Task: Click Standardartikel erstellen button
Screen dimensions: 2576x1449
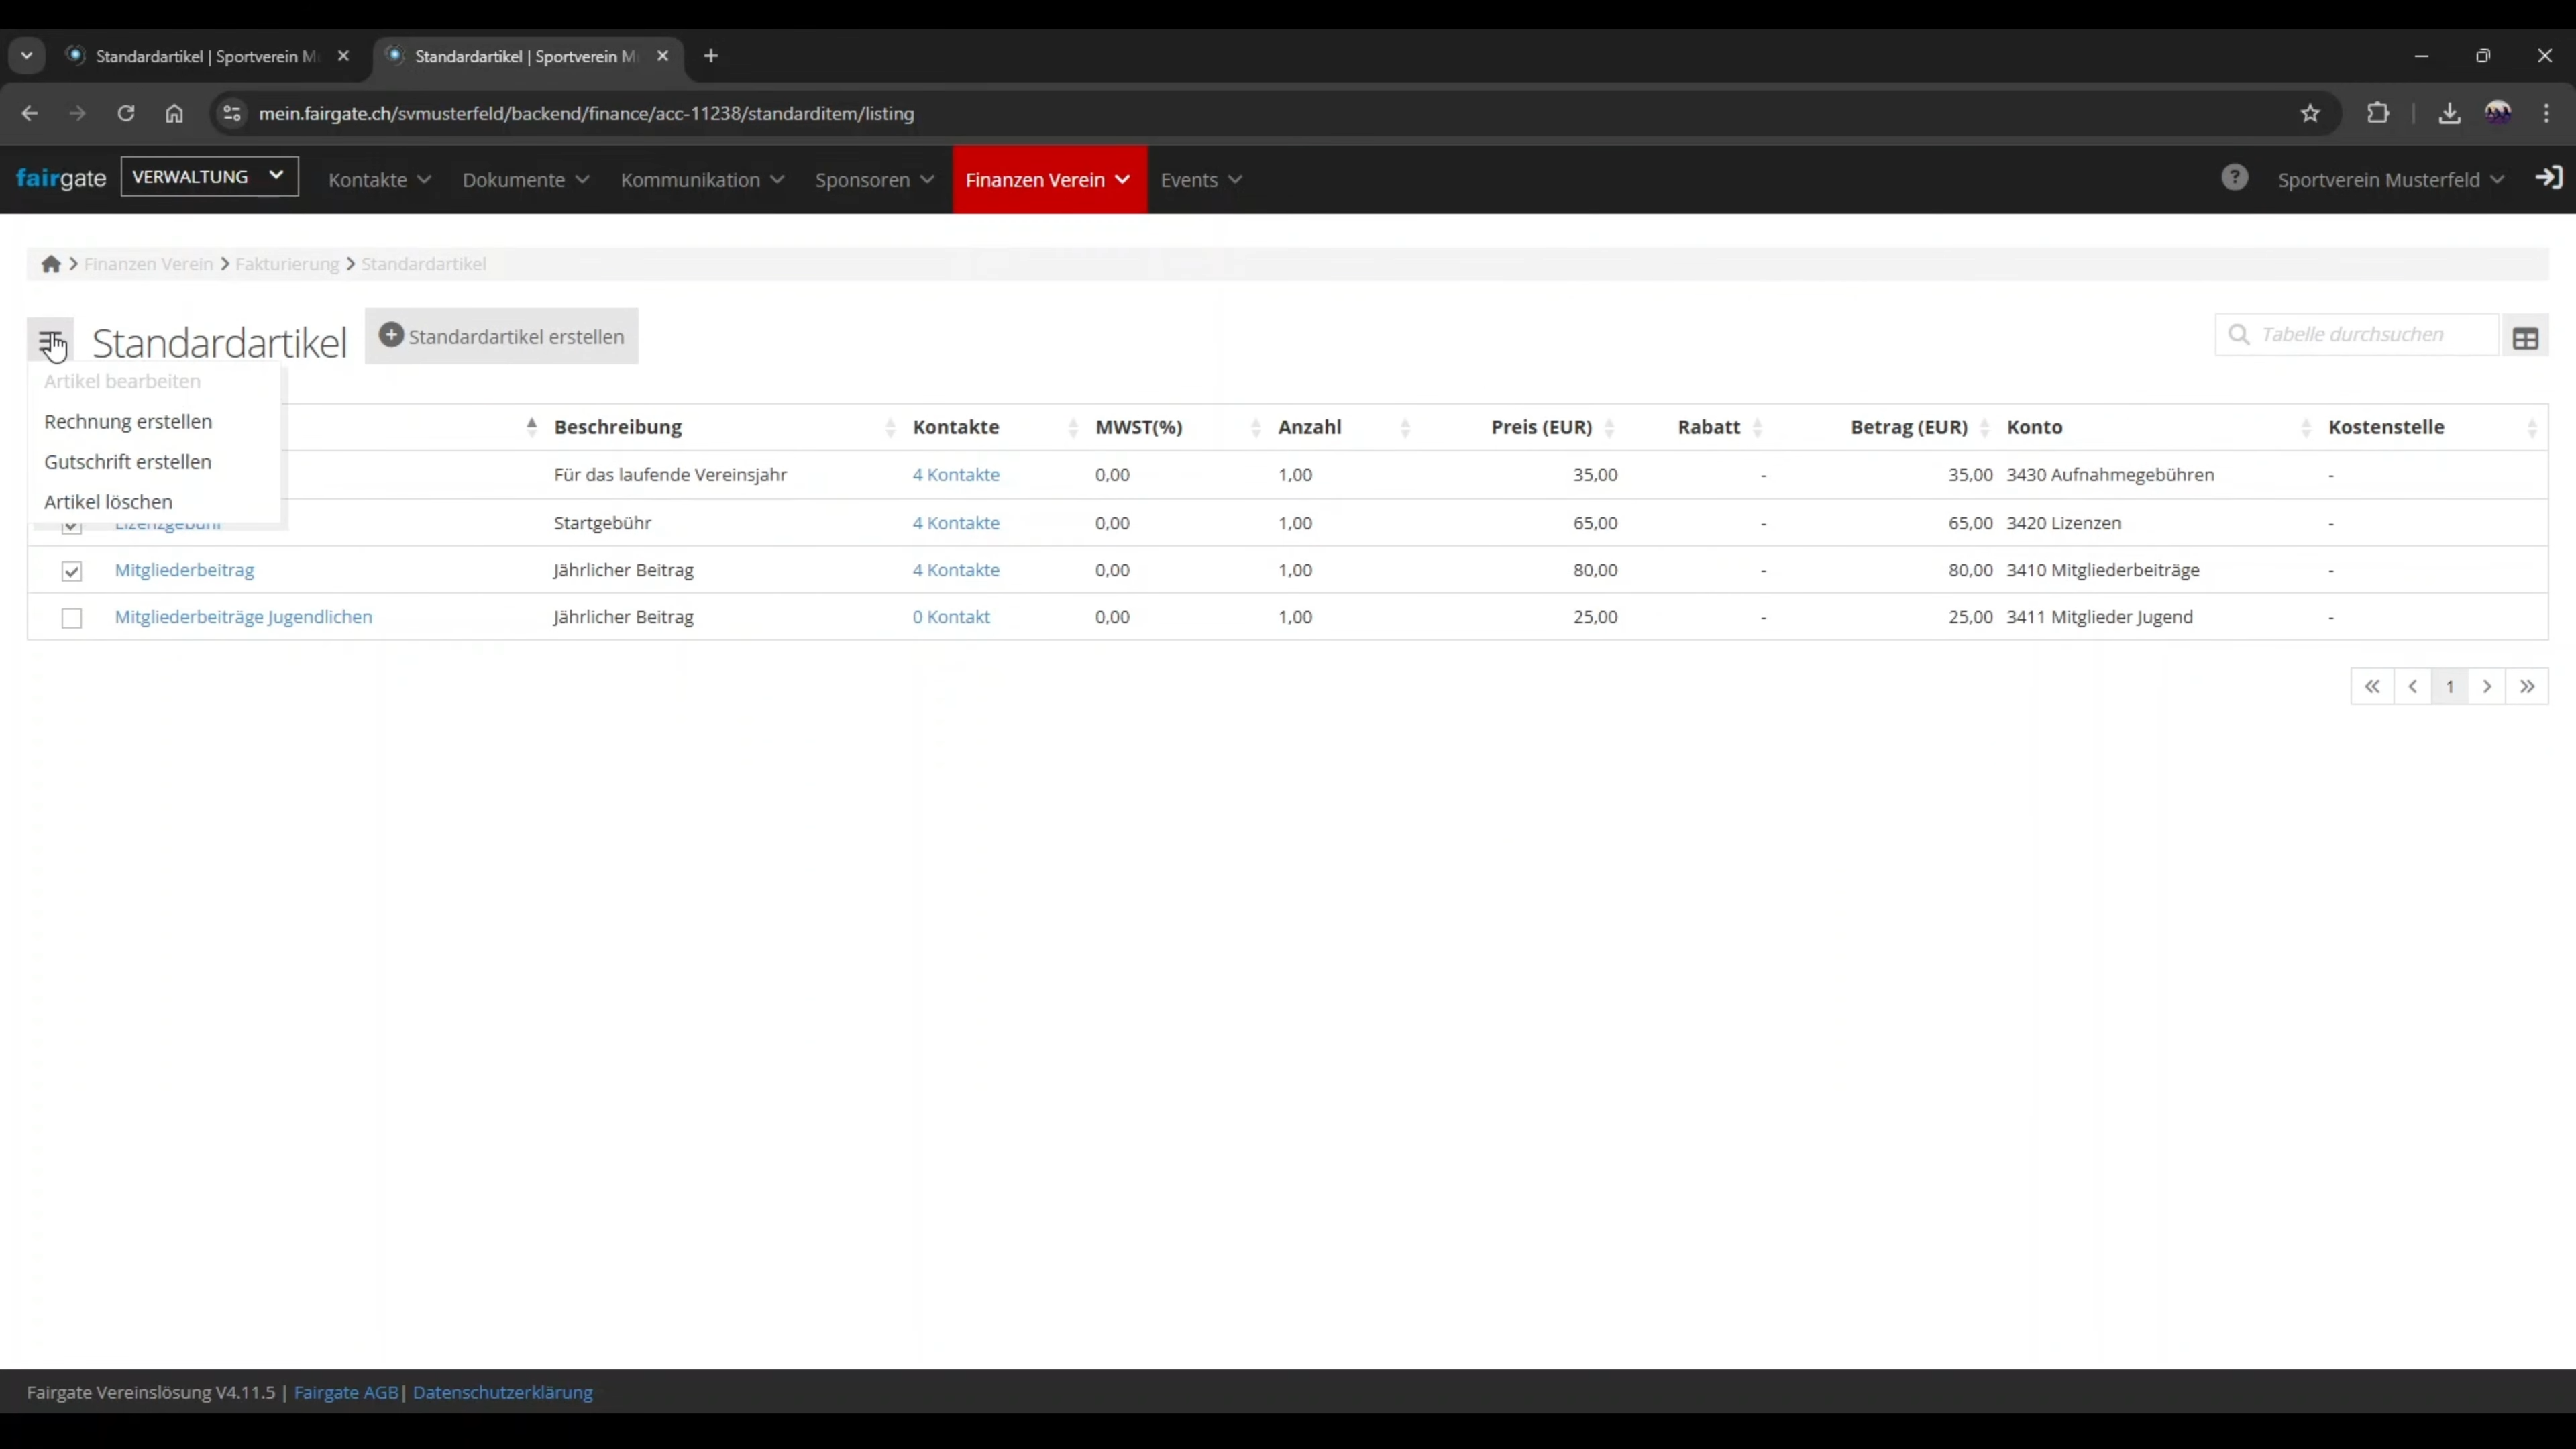Action: [x=501, y=336]
